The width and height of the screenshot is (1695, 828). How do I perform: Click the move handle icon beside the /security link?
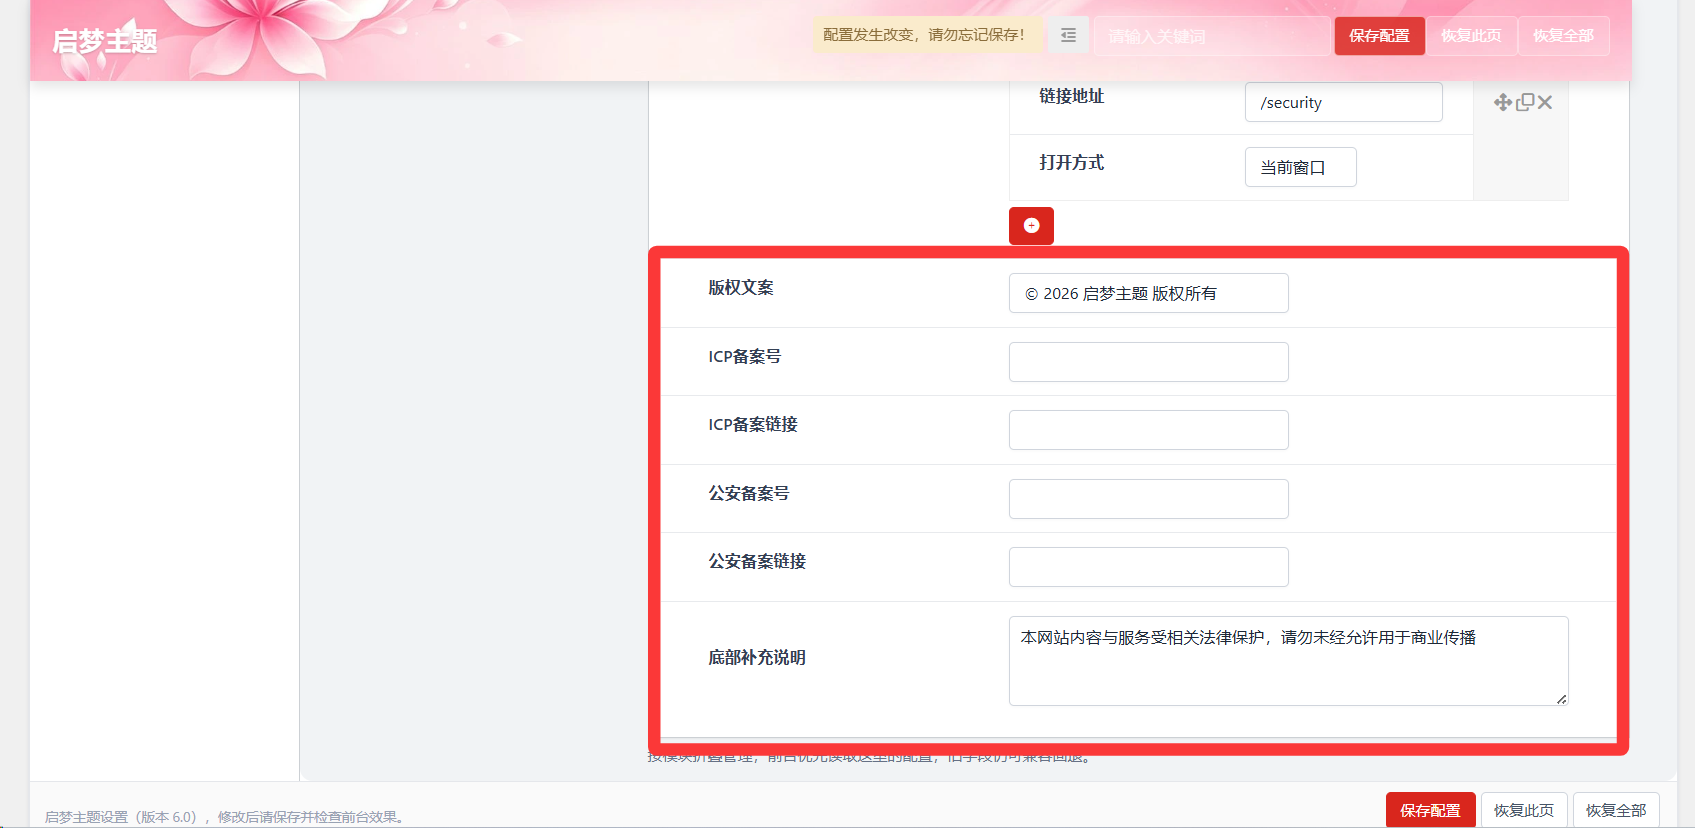coord(1502,102)
